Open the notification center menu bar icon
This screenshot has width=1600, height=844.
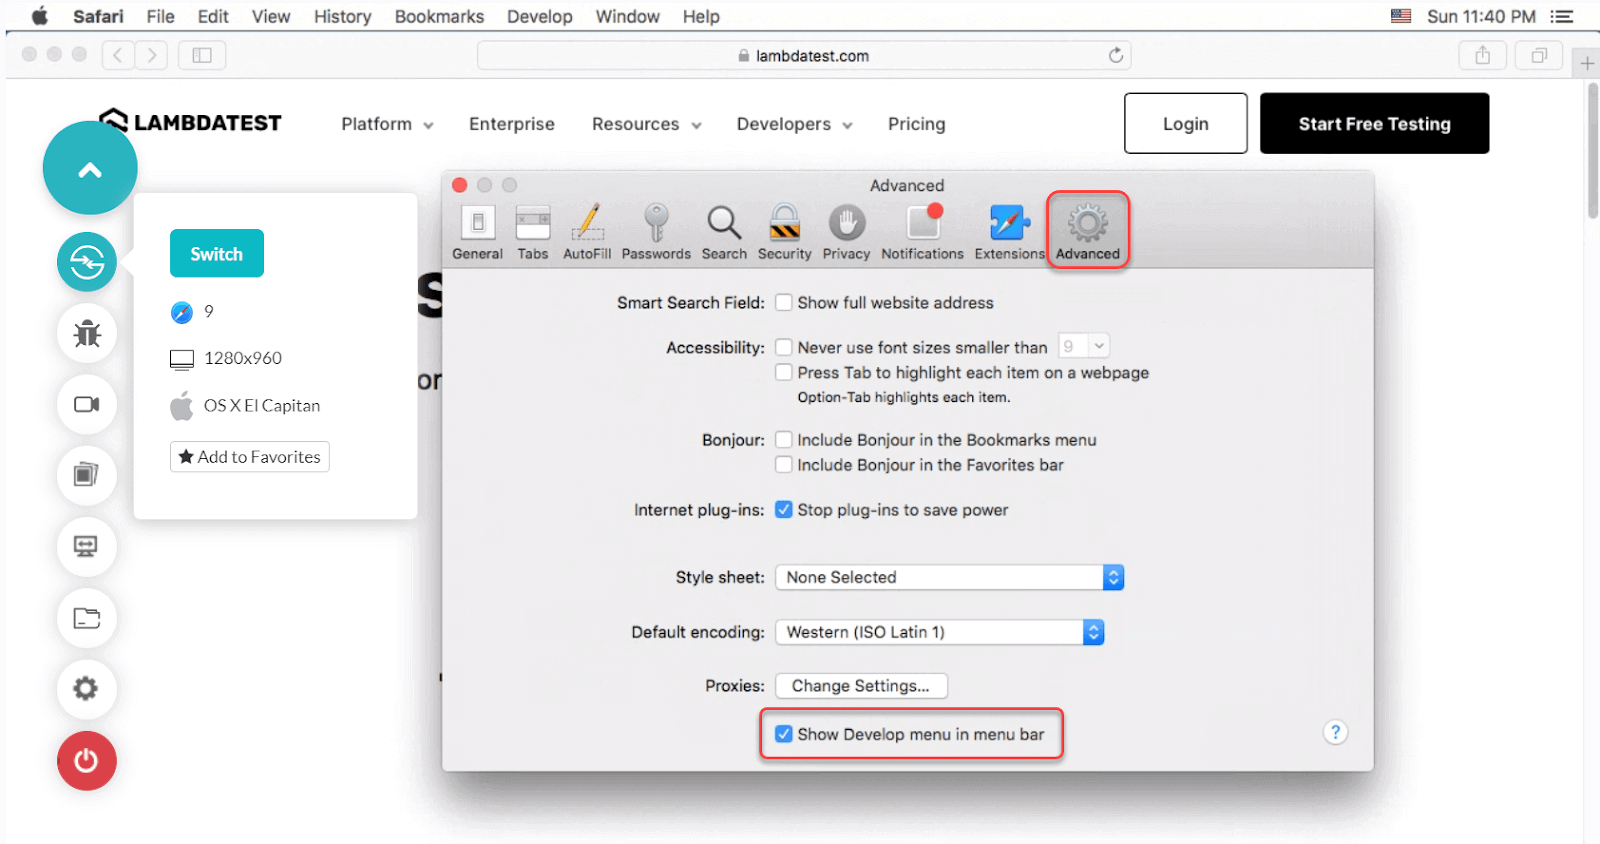tap(1562, 16)
